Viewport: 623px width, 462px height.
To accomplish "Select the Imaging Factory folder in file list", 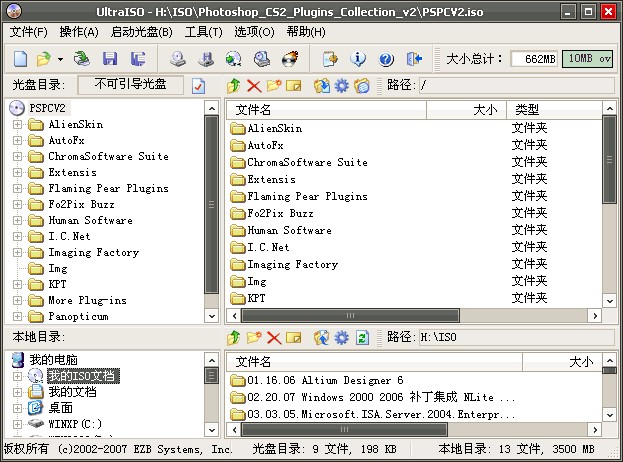I will pos(292,264).
